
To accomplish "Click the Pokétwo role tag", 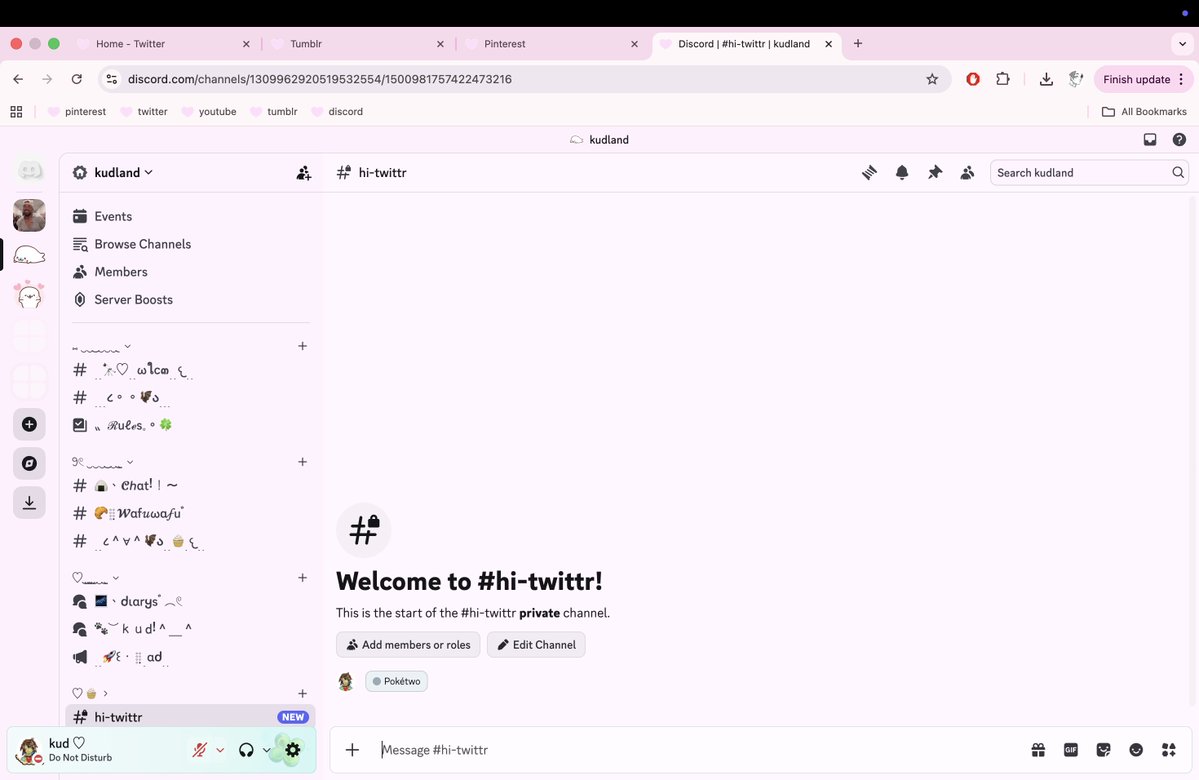I will pos(396,681).
